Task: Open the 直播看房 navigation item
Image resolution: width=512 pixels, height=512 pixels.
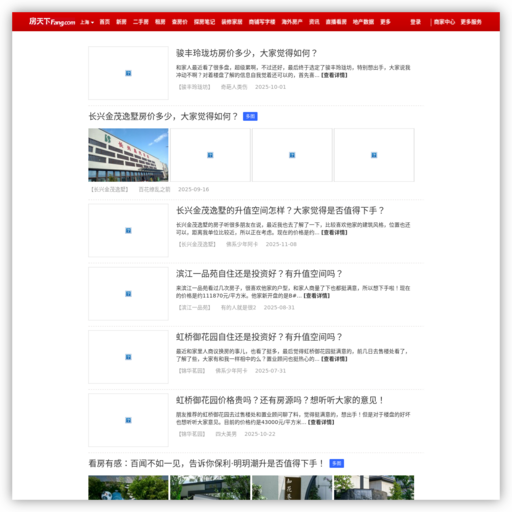Action: 336,22
